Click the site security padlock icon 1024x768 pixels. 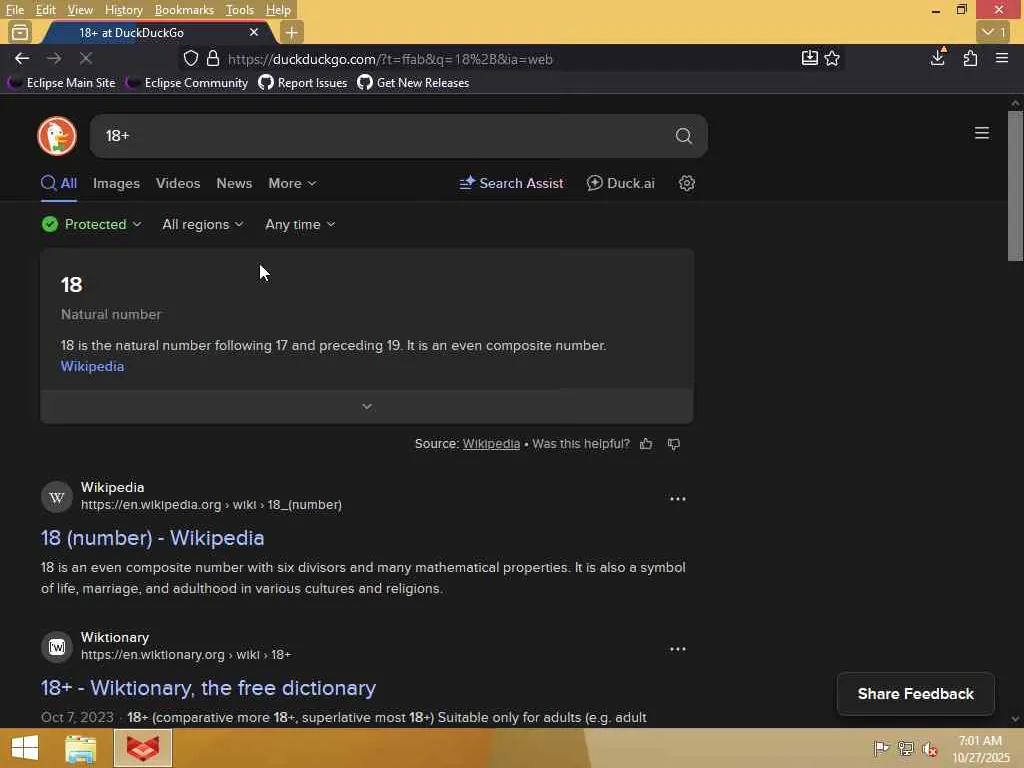[x=213, y=59]
